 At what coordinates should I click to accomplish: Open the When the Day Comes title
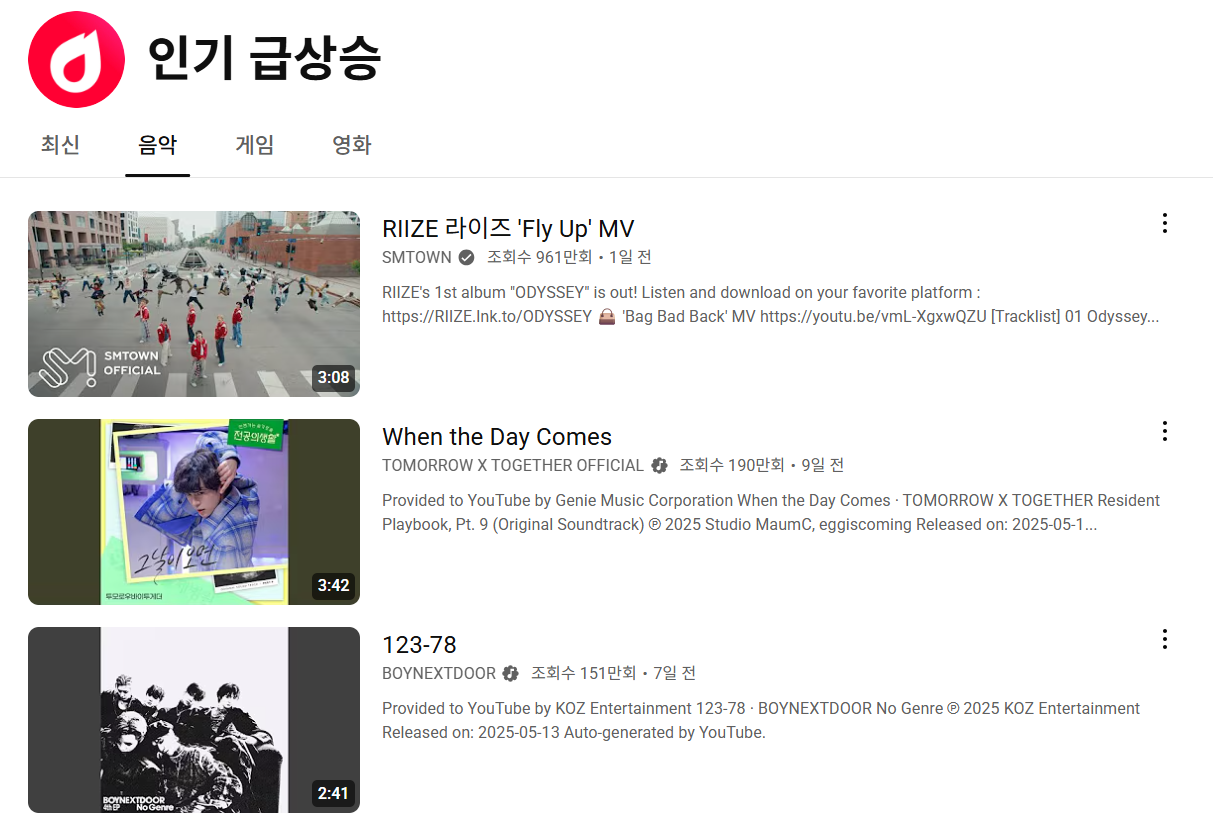[496, 436]
